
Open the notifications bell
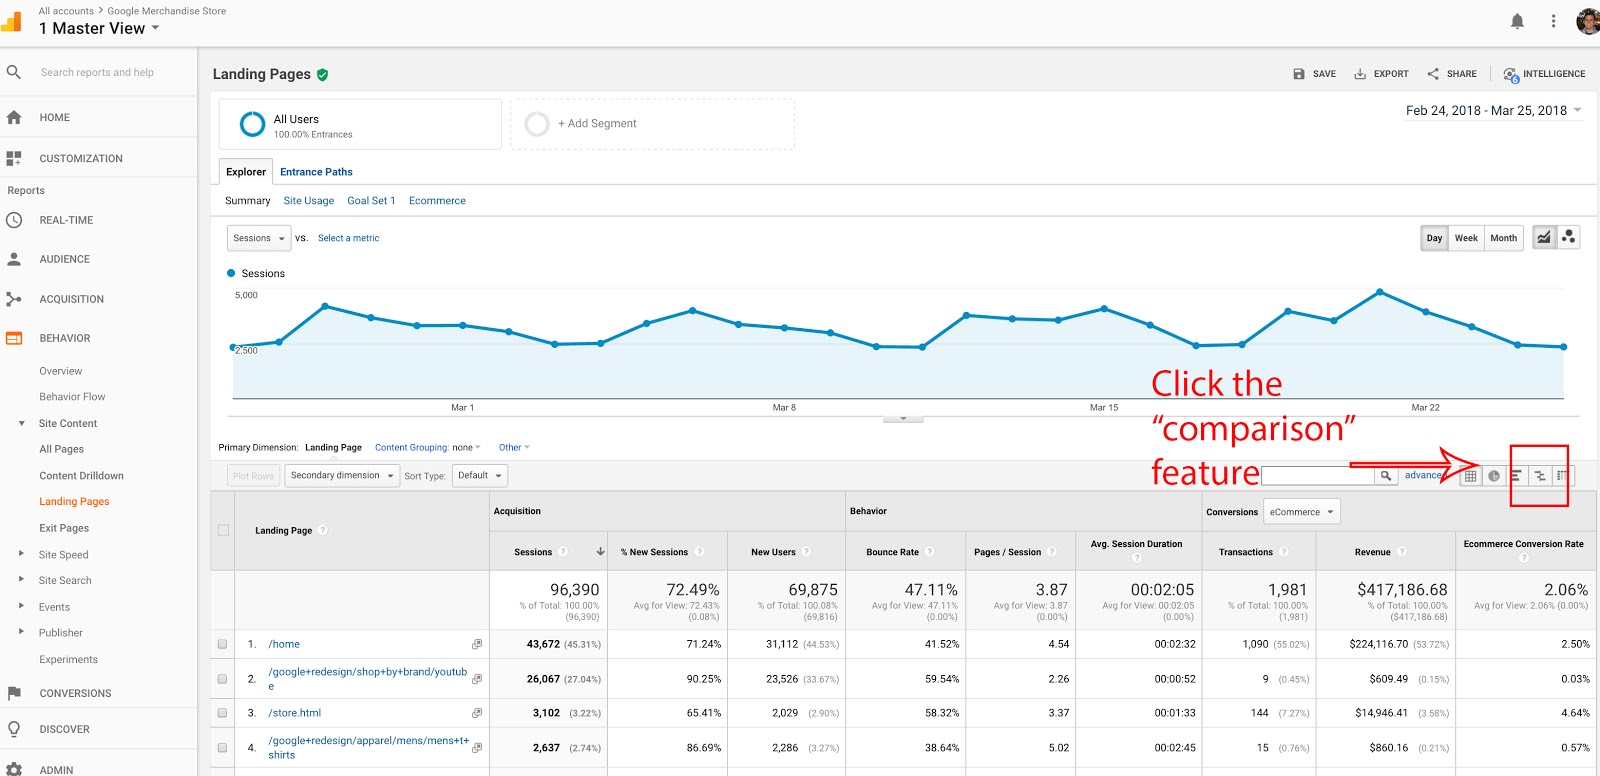tap(1517, 21)
